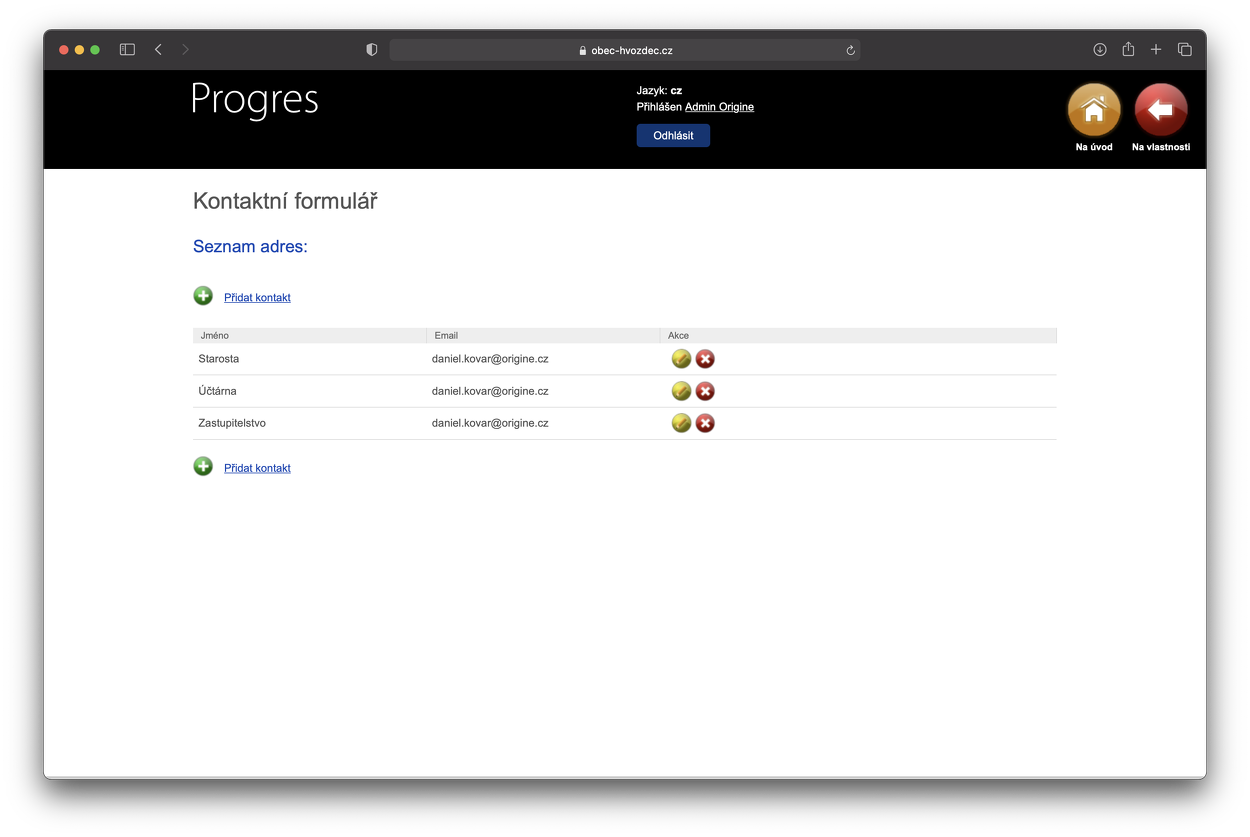Click top green plus add-contact icon
Image resolution: width=1250 pixels, height=837 pixels.
pyautogui.click(x=203, y=296)
